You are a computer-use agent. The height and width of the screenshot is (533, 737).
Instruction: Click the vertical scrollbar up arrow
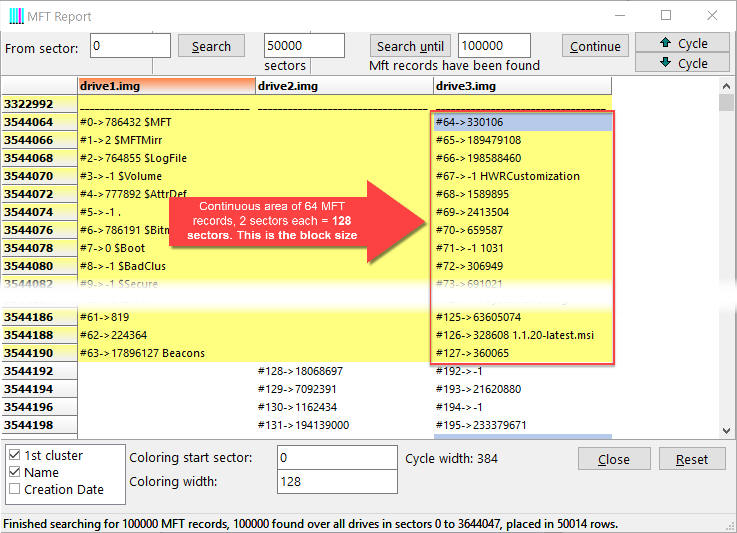(x=727, y=103)
